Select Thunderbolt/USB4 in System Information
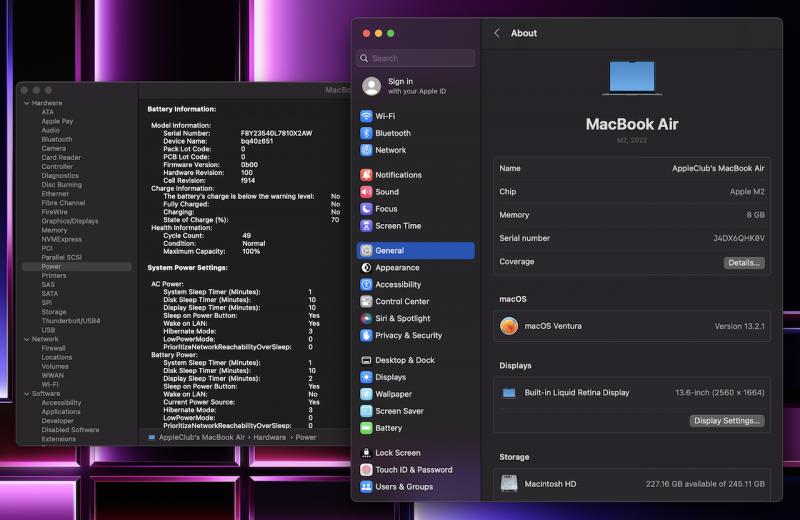 pyautogui.click(x=71, y=321)
